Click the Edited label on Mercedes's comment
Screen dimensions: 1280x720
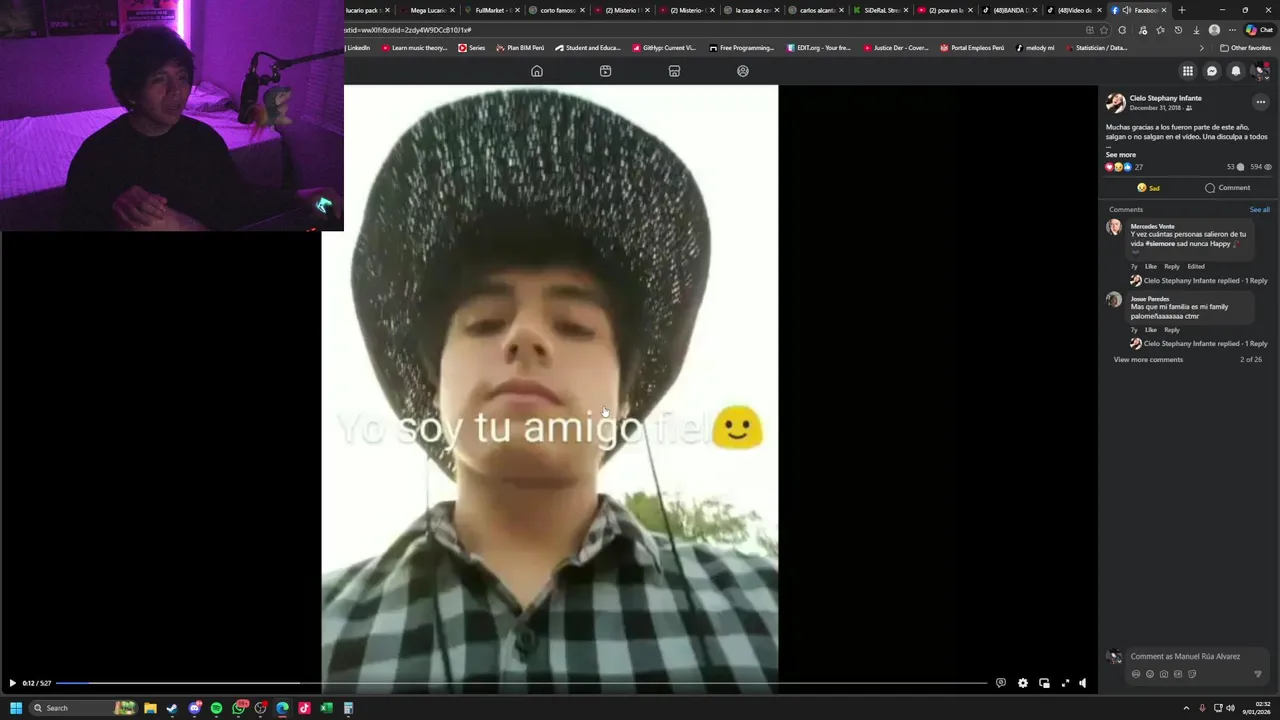pyautogui.click(x=1196, y=267)
